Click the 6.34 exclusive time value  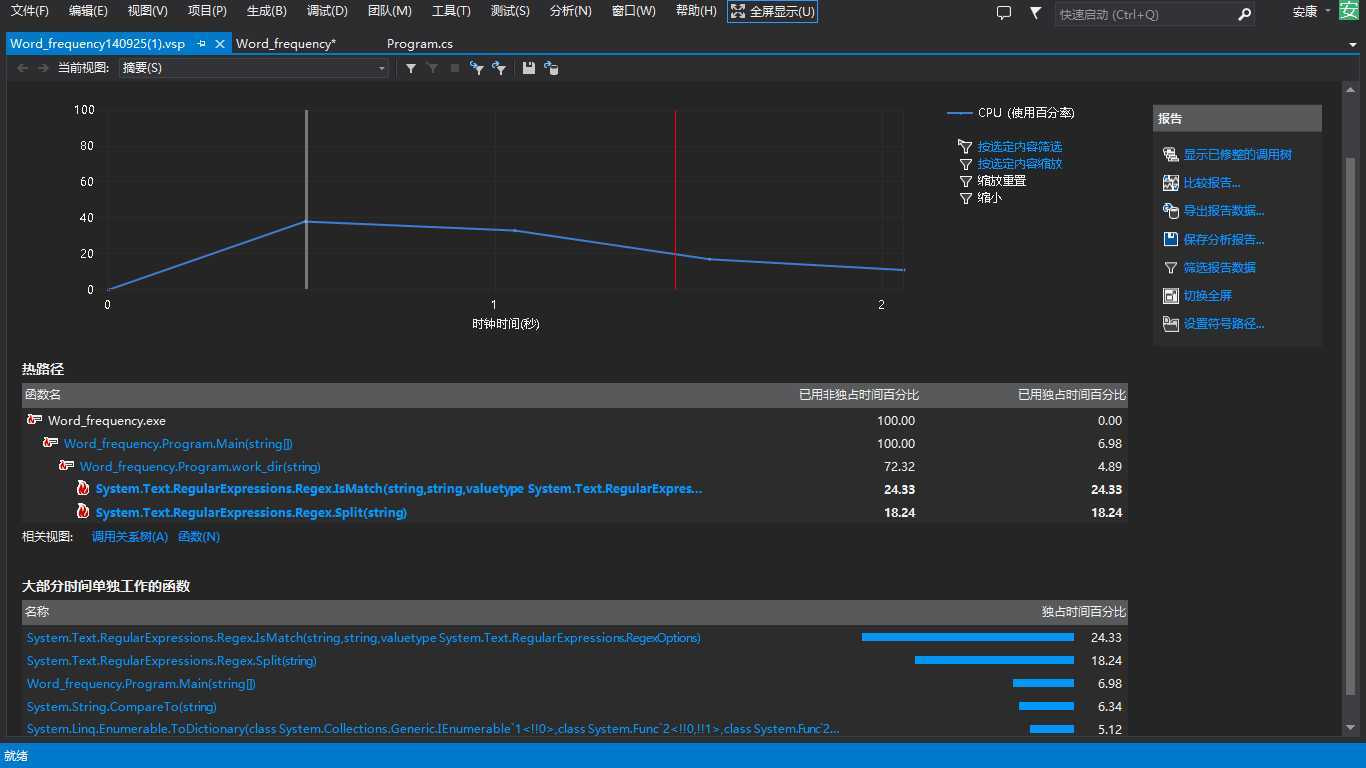pos(1109,707)
